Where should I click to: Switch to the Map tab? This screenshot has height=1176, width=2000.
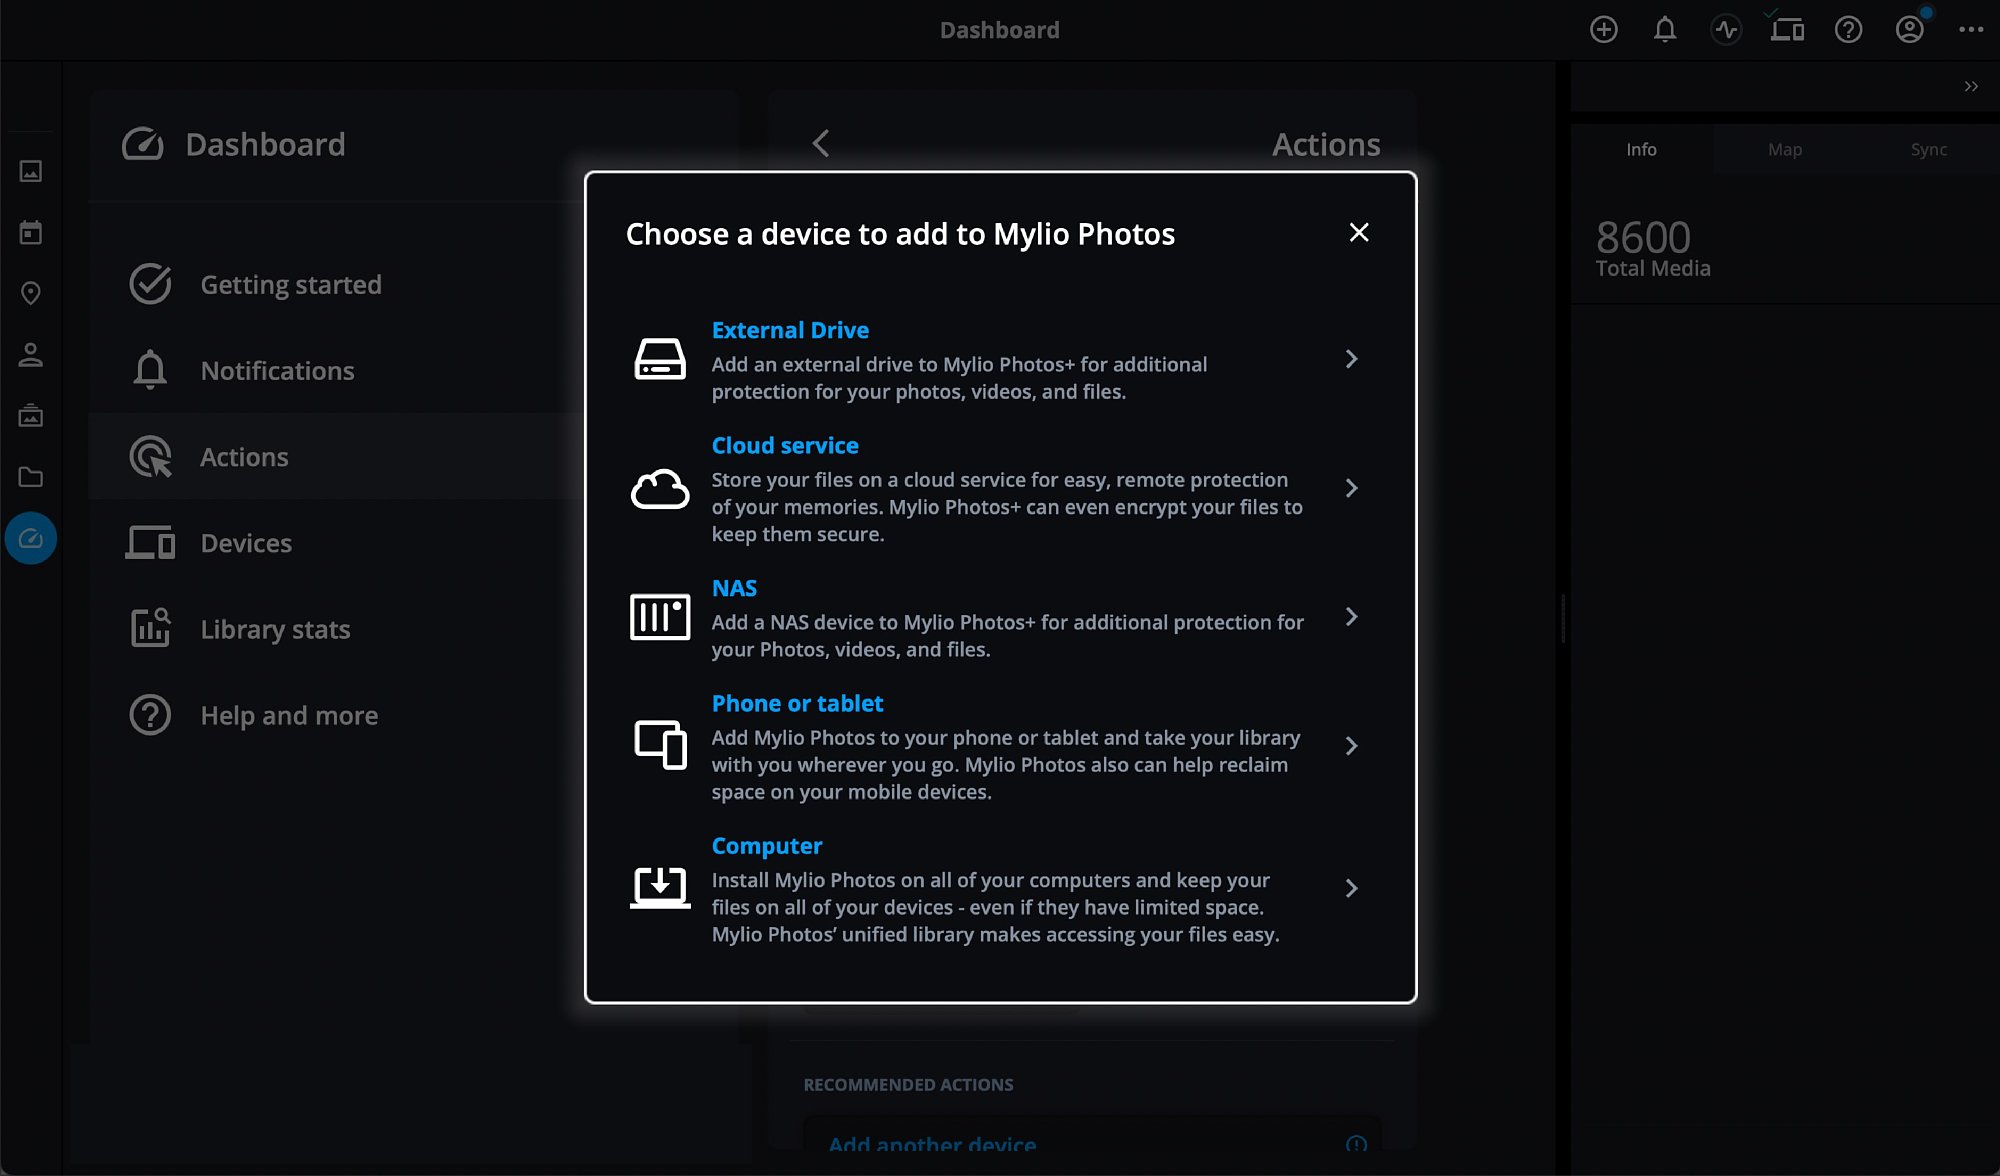coord(1785,149)
